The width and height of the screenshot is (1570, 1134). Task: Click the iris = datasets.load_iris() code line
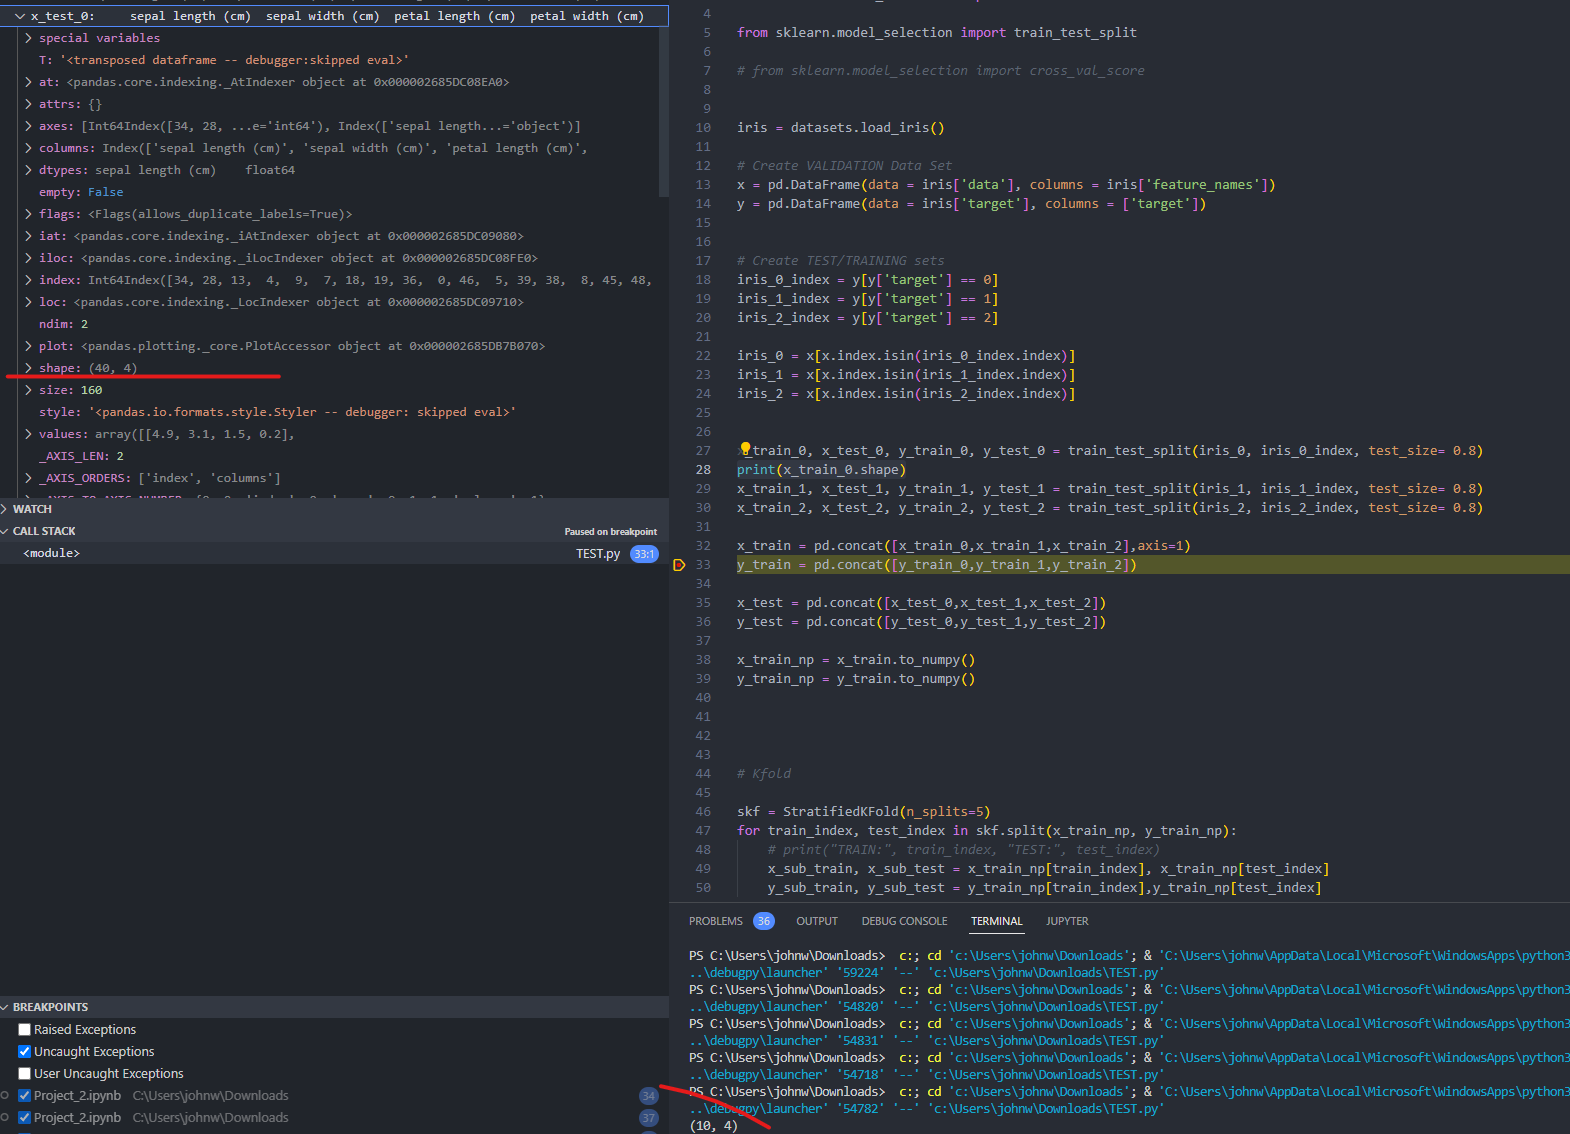840,128
